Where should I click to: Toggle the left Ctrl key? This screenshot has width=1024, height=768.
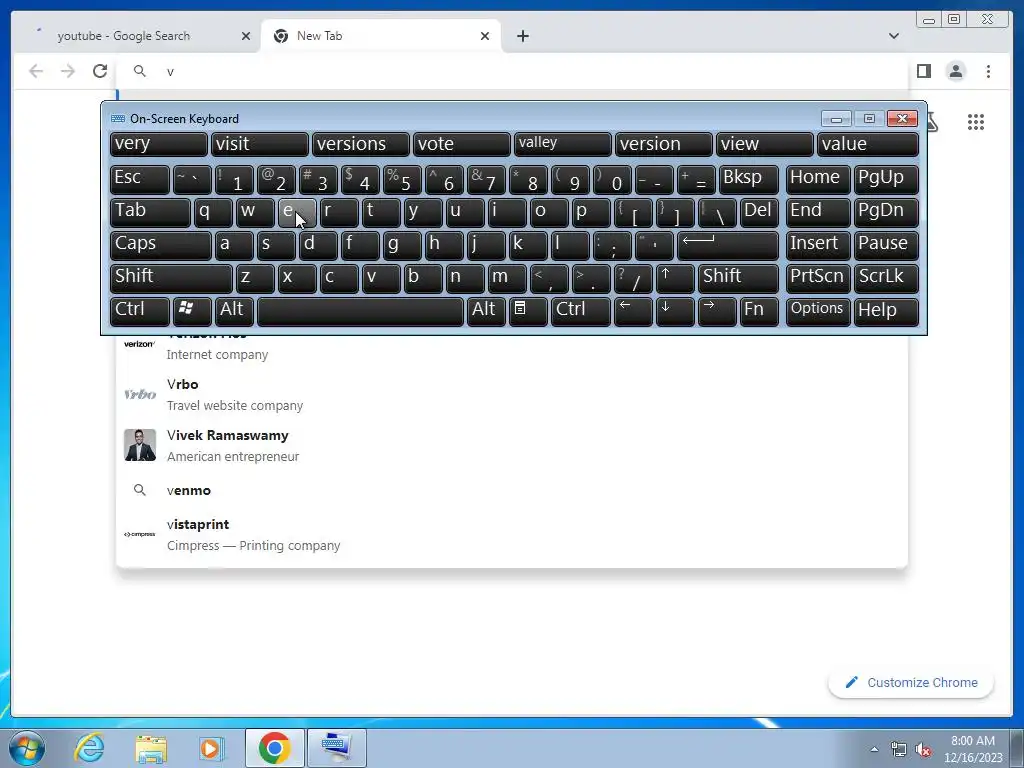coord(139,312)
